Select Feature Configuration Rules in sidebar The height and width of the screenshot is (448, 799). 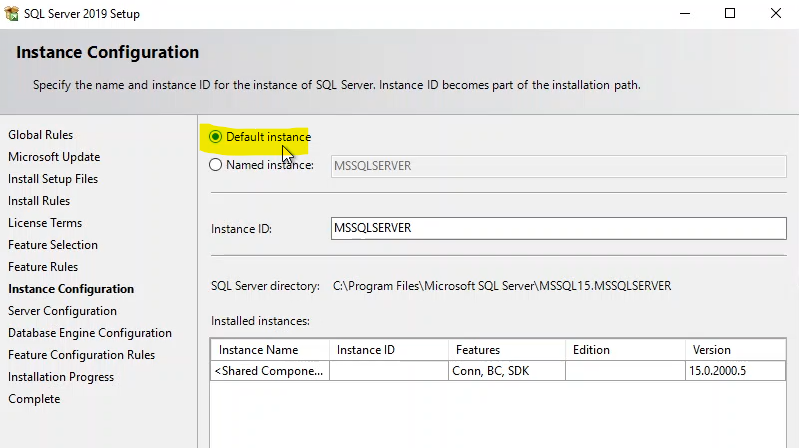(x=82, y=355)
